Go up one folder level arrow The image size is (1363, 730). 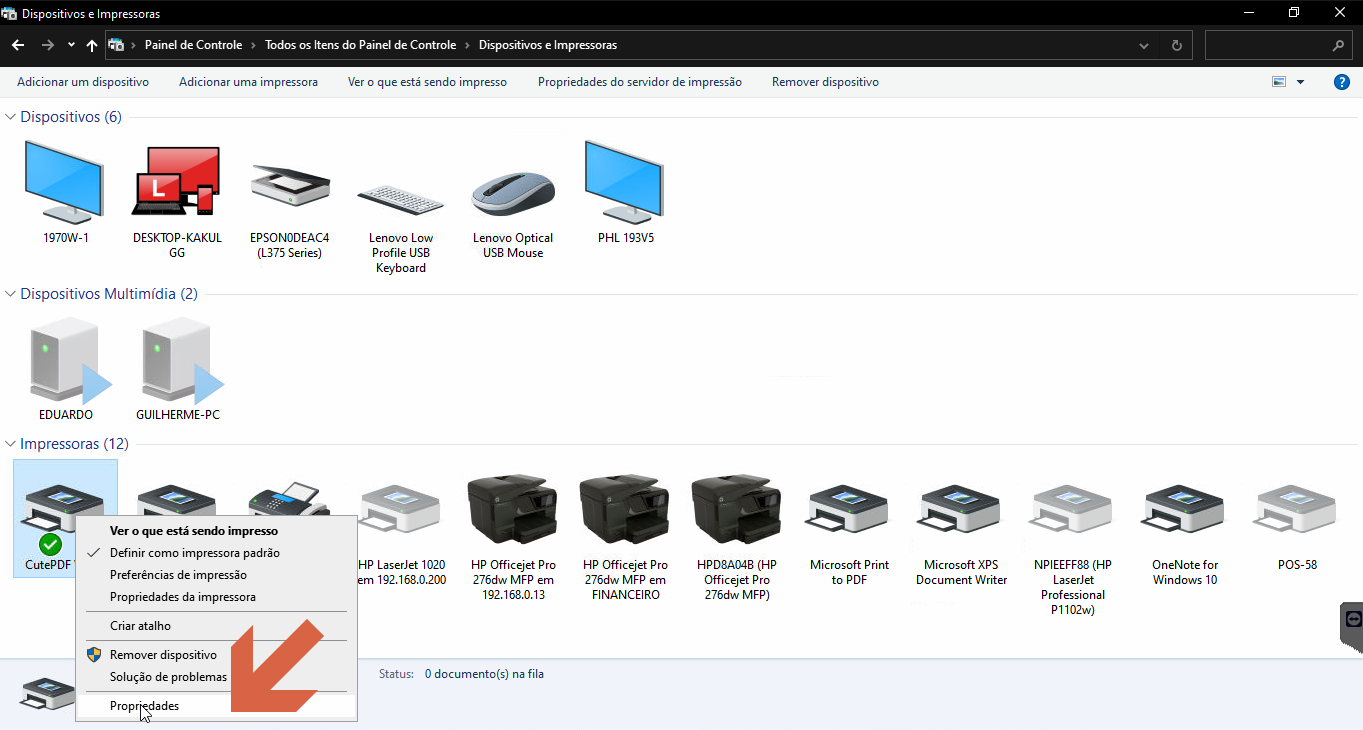coord(92,45)
